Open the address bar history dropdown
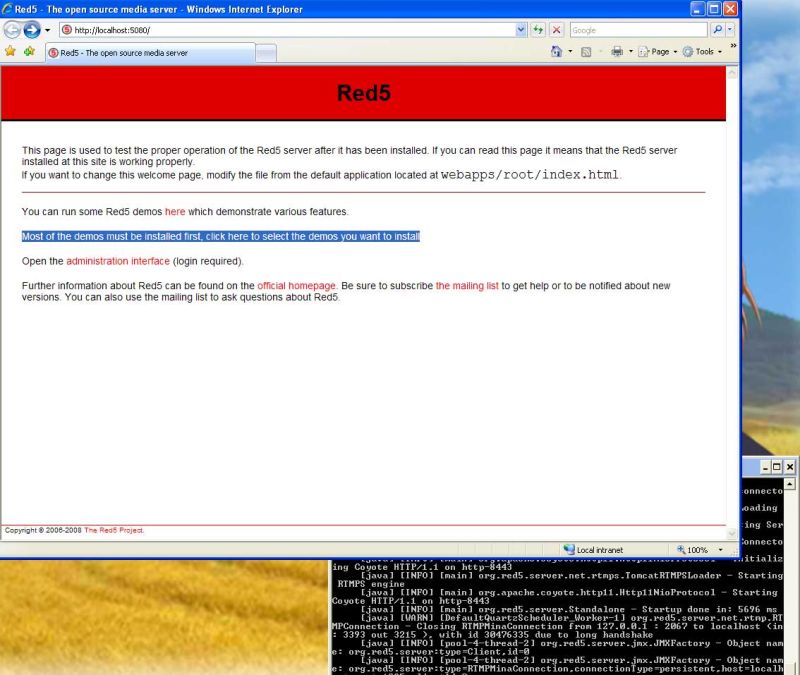800x675 pixels. 519,29
